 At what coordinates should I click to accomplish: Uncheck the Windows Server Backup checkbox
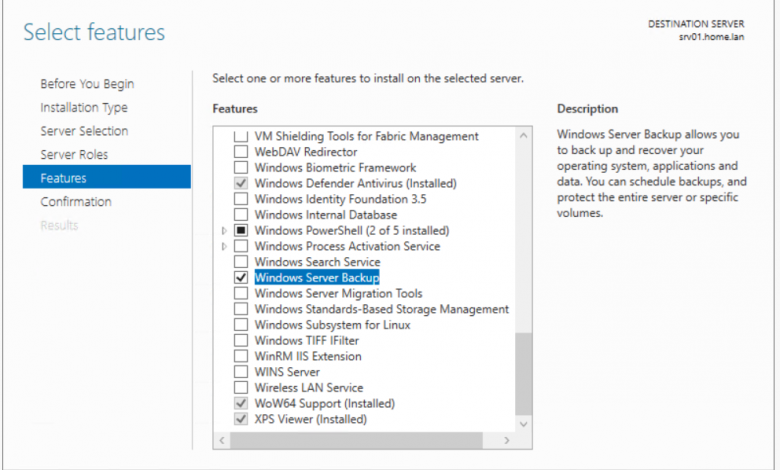[241, 278]
